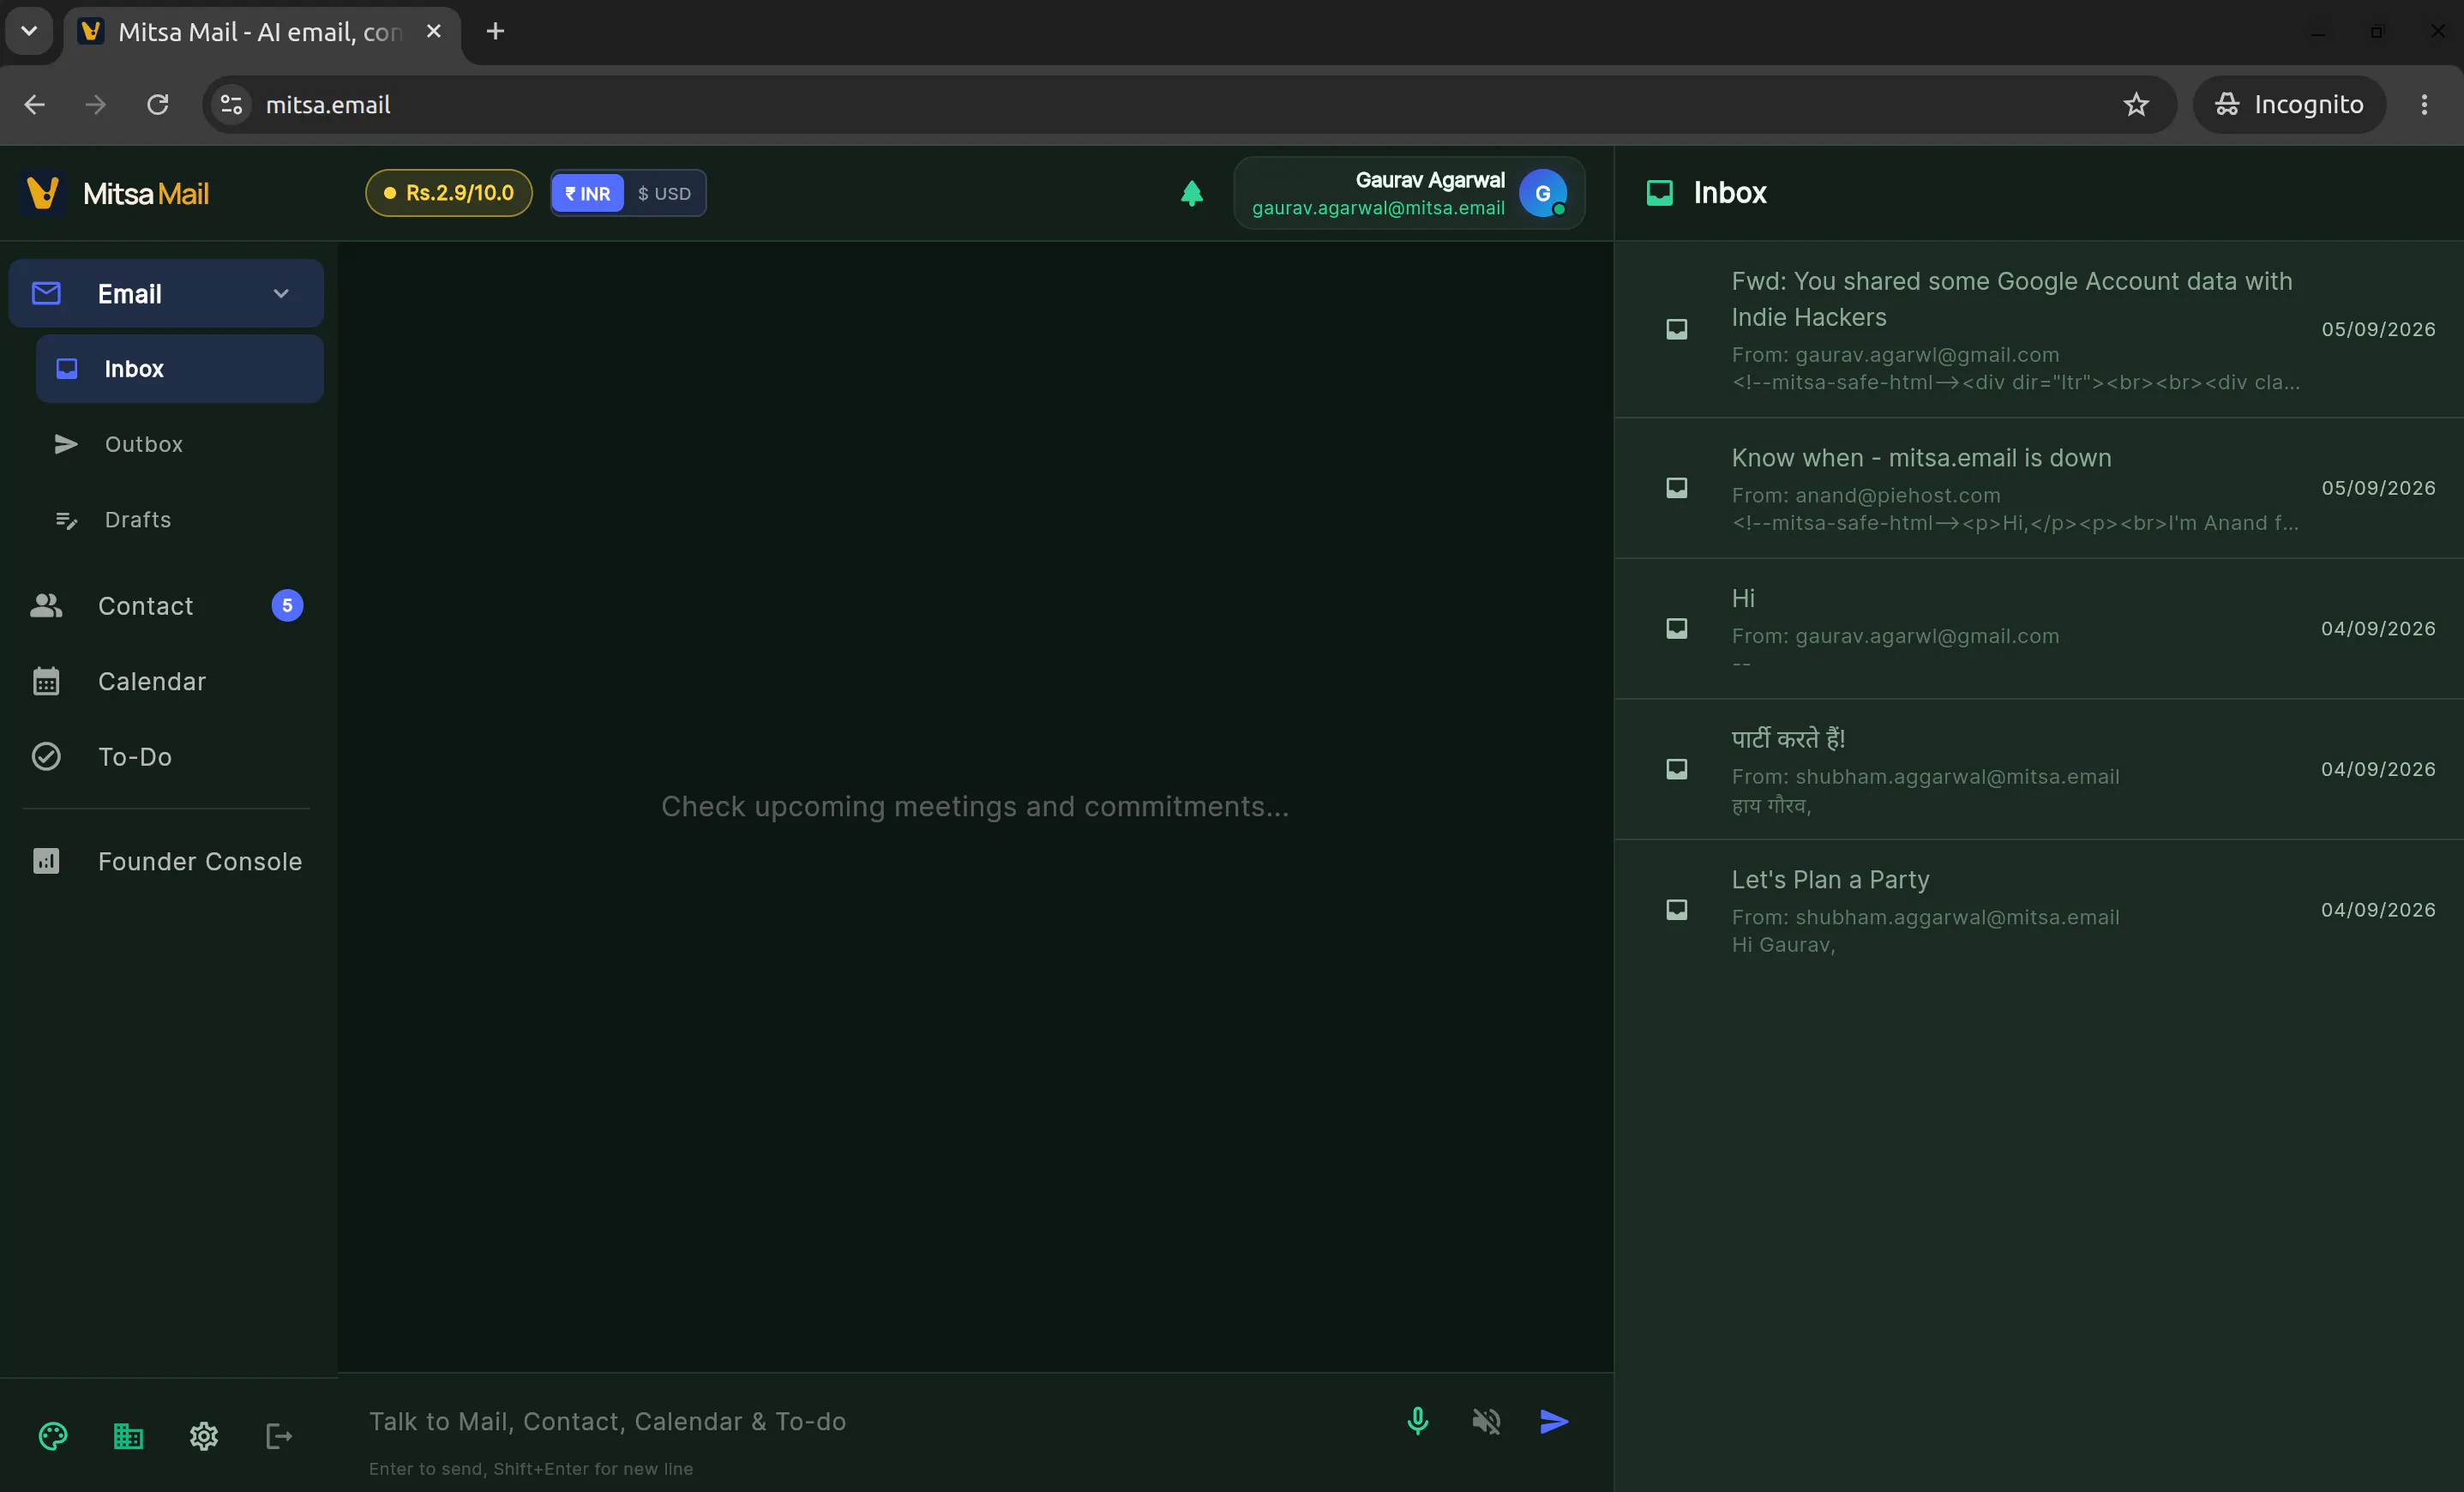This screenshot has width=2464, height=1492.
Task: Reload the page with refresh icon
Action: (x=158, y=104)
